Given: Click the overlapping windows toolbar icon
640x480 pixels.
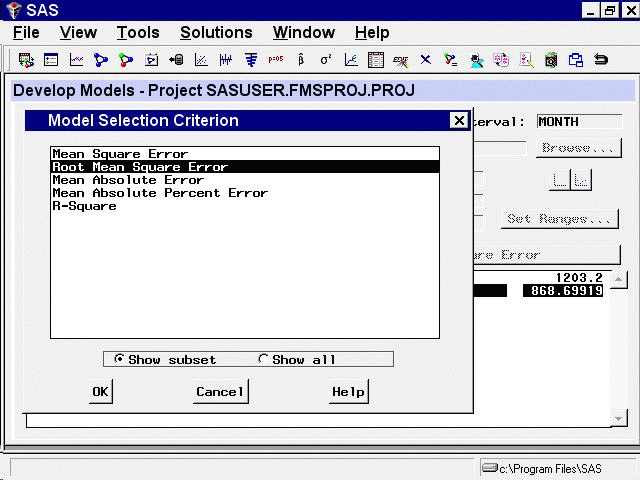Looking at the screenshot, I should (576, 60).
